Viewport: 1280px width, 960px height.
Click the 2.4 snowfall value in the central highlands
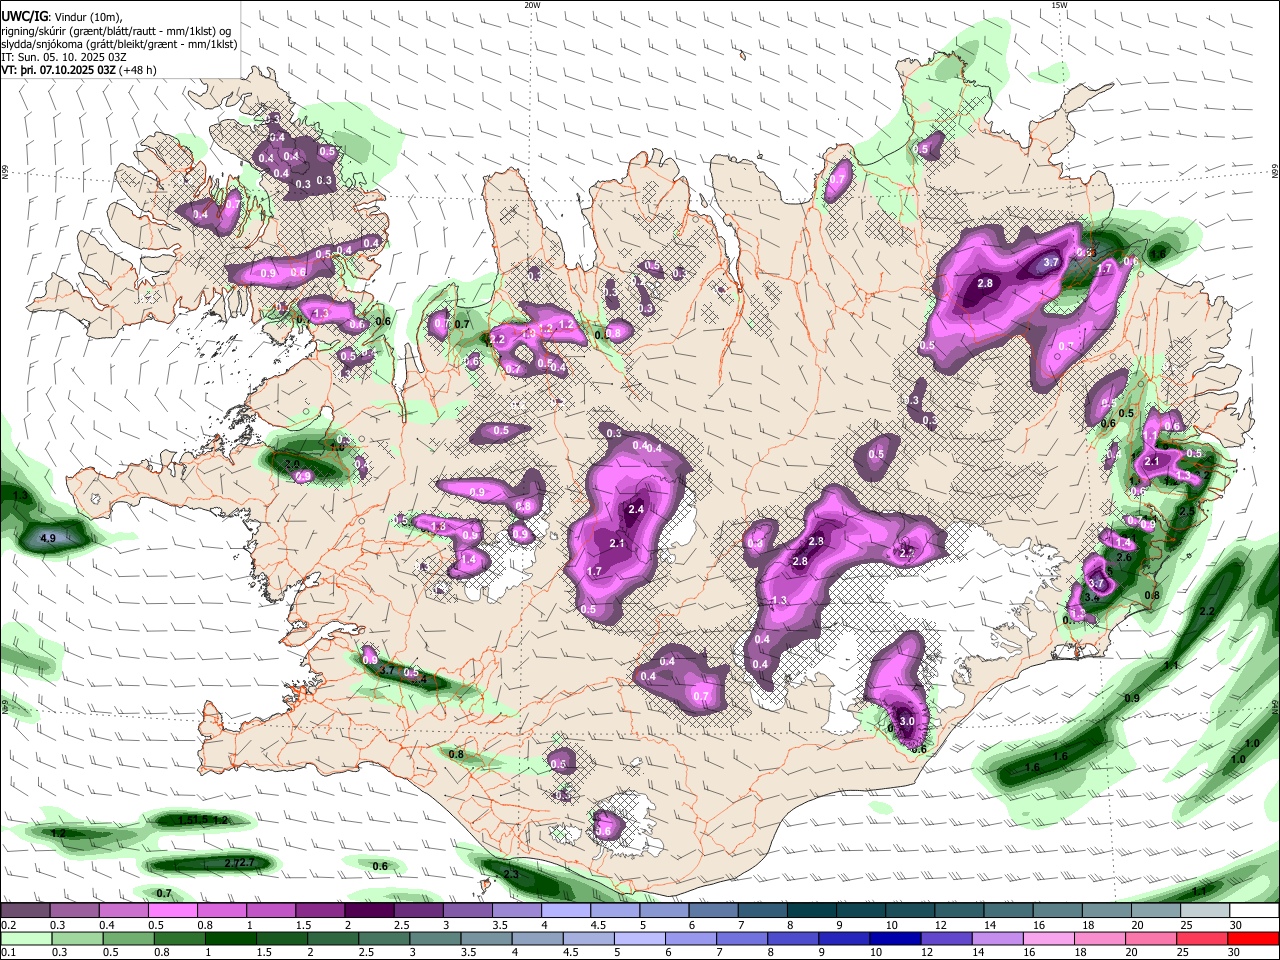(x=635, y=509)
